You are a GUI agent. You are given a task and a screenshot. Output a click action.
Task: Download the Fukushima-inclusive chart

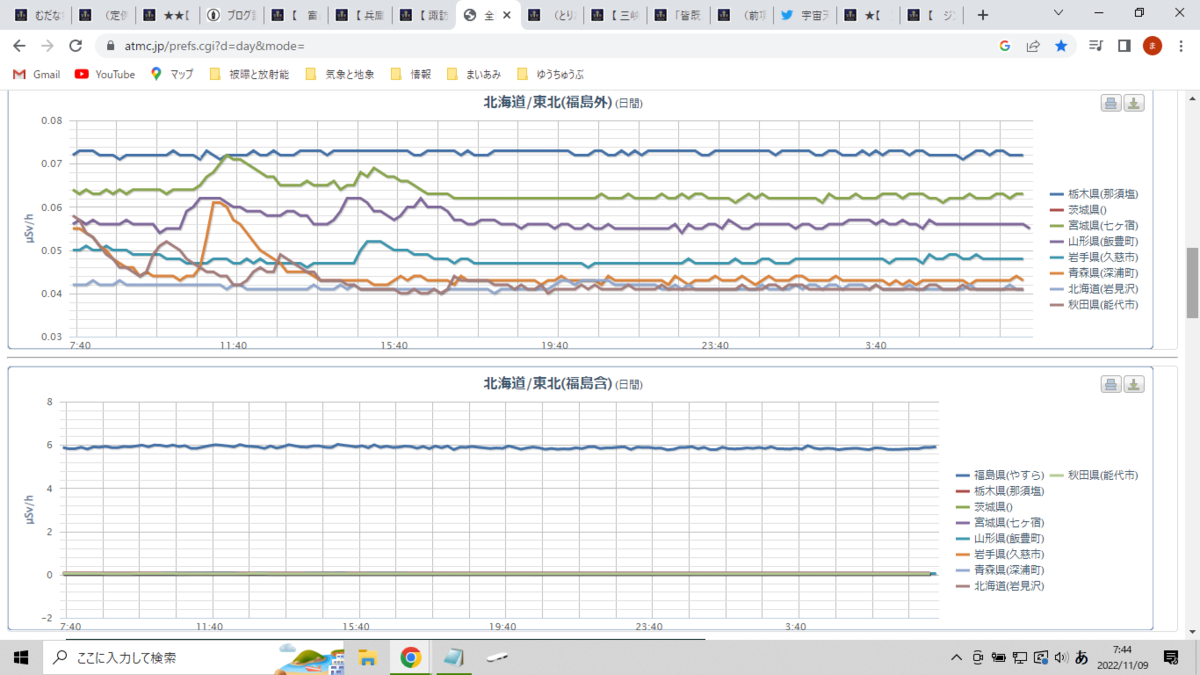[x=1134, y=384]
